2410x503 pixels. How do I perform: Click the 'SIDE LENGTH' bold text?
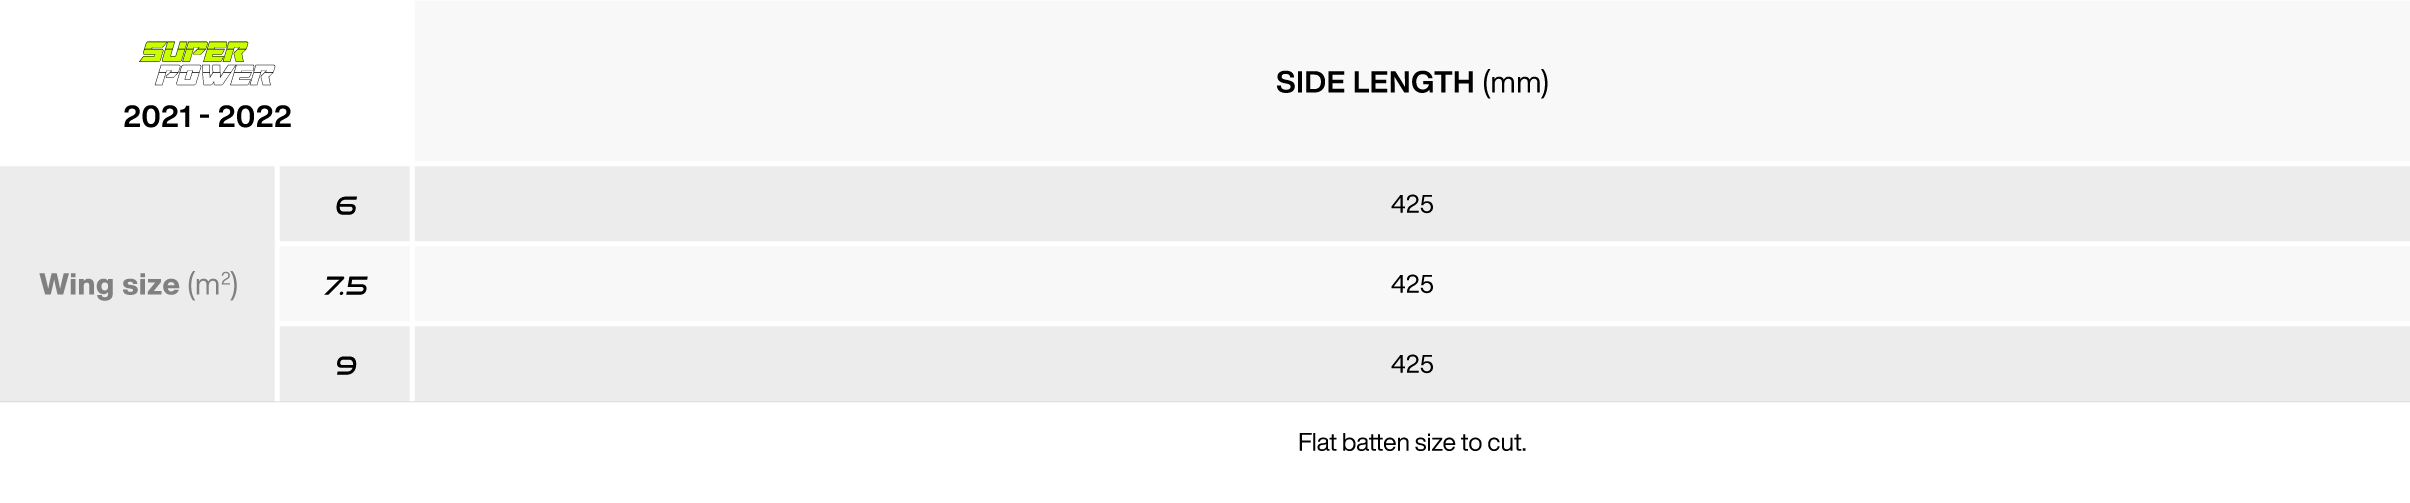point(1375,82)
